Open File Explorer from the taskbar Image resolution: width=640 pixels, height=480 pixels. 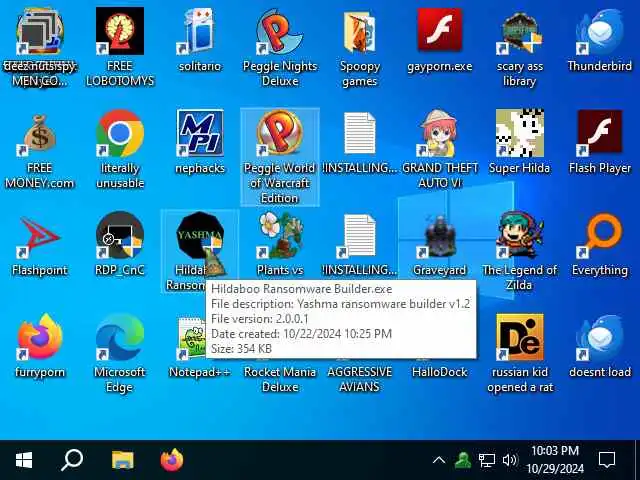click(123, 460)
